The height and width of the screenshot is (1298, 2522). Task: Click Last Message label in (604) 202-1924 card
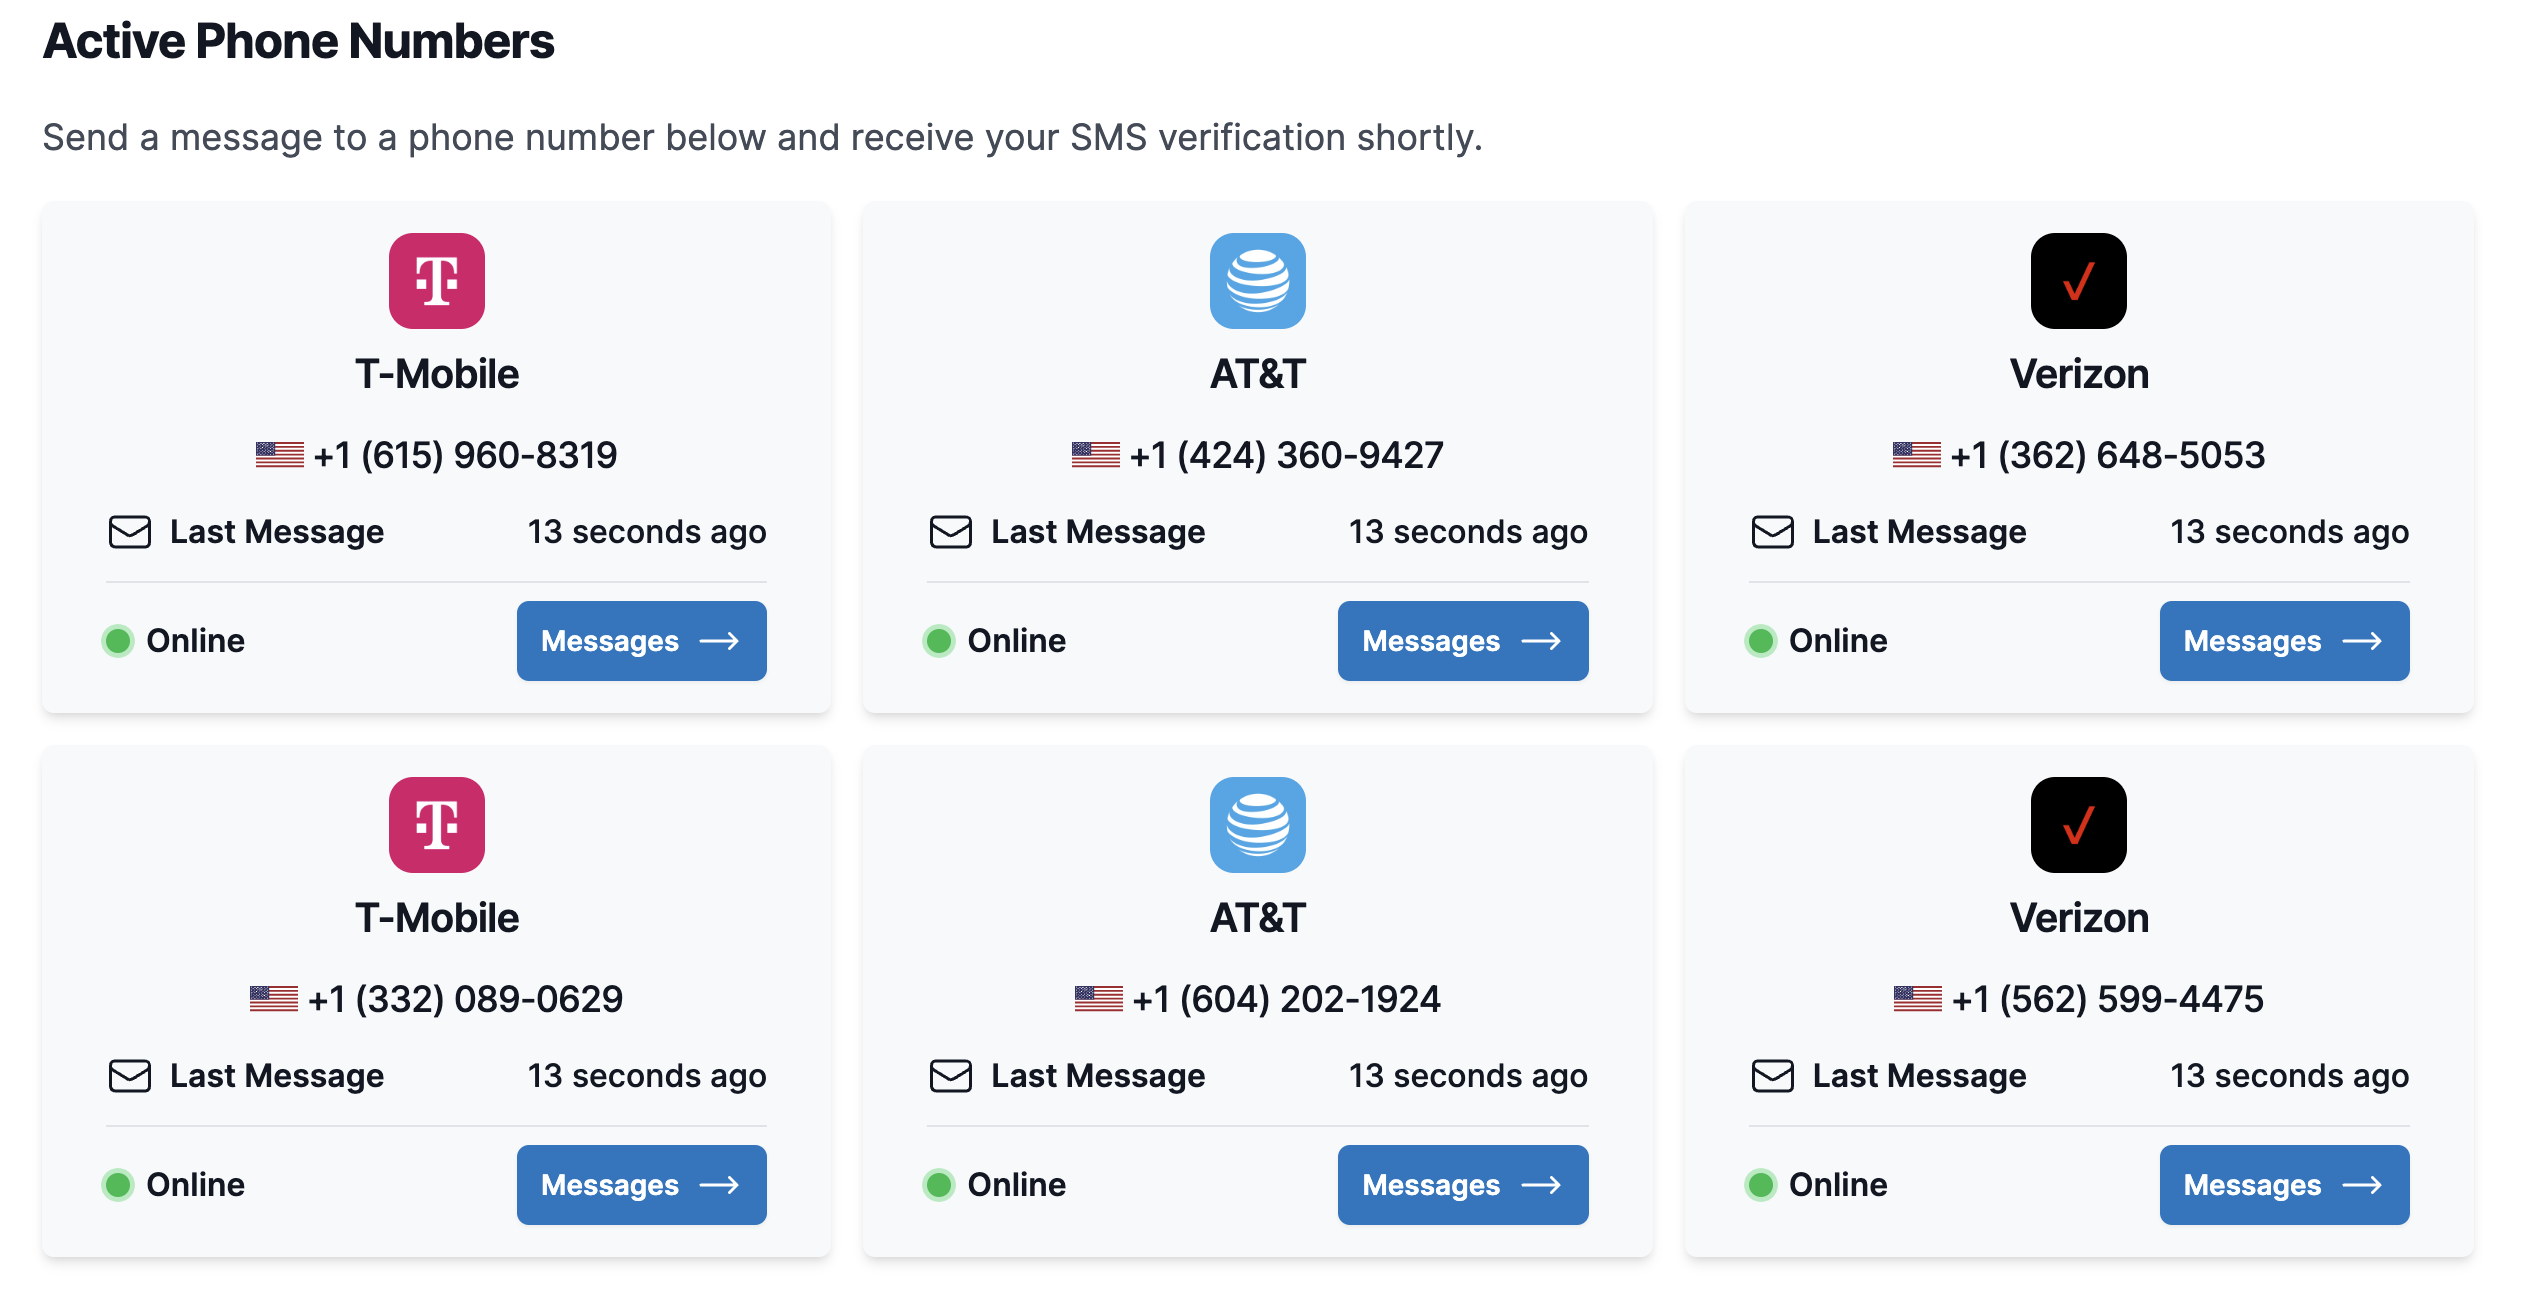pyautogui.click(x=1098, y=1076)
